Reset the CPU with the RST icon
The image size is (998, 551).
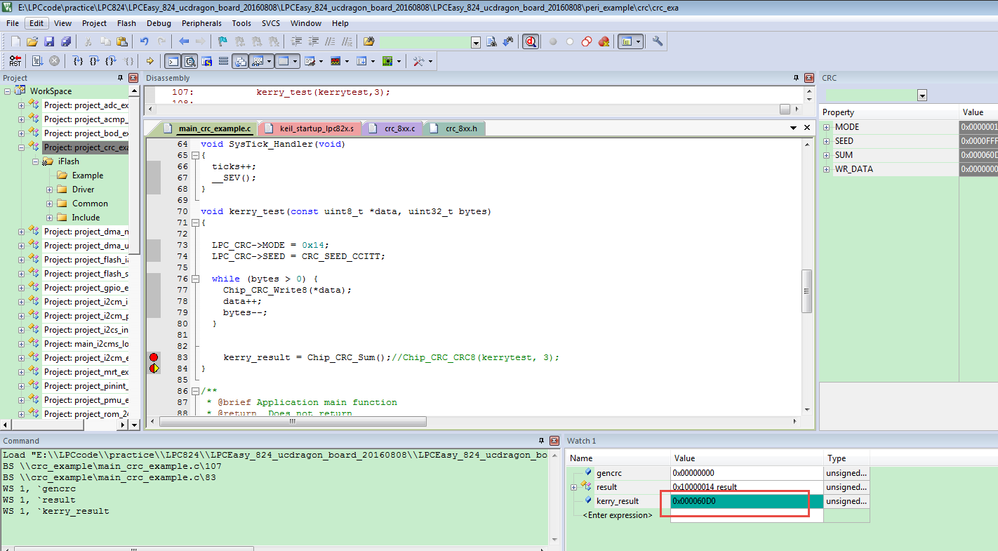point(15,61)
